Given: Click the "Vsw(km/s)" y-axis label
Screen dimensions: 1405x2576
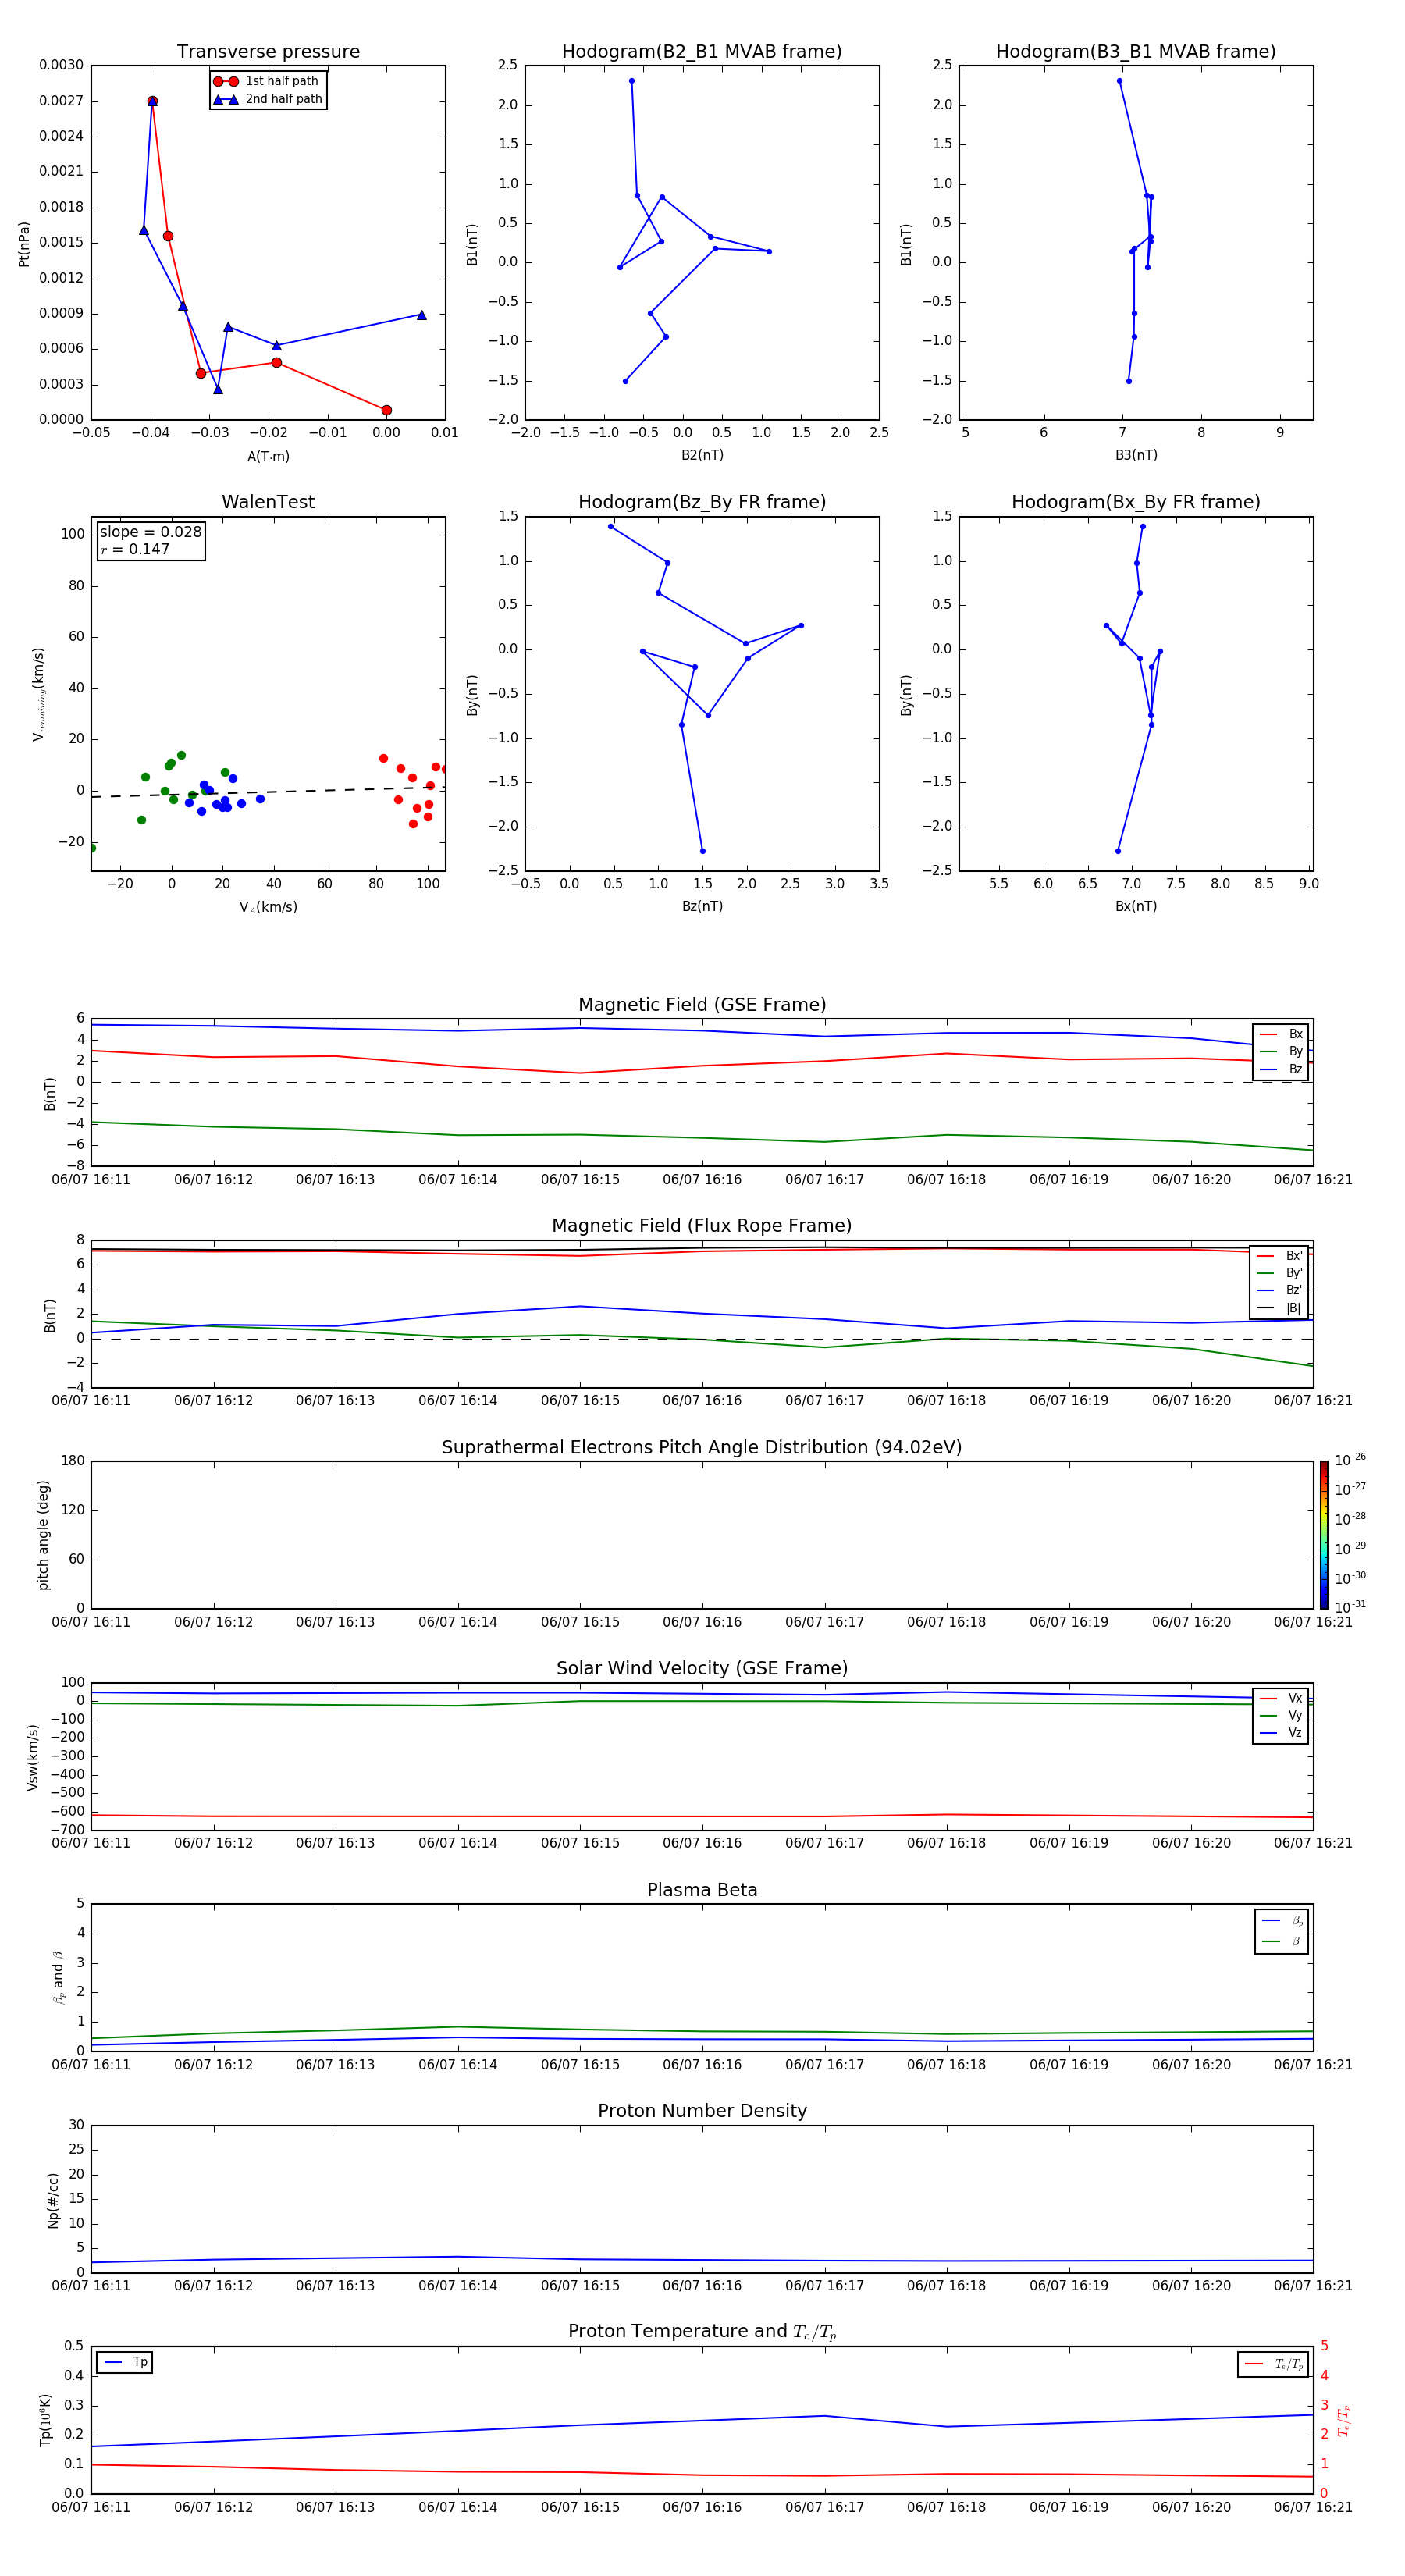Looking at the screenshot, I should point(33,1757).
